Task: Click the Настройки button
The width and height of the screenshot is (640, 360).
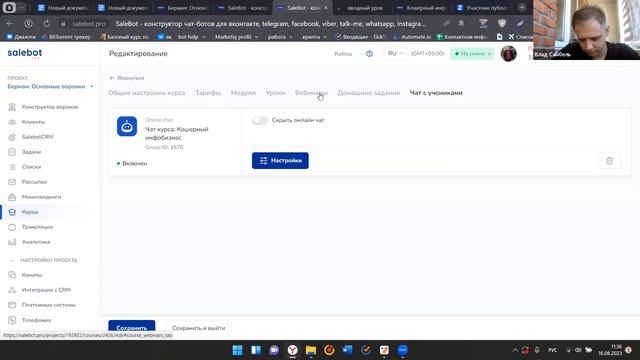Action: point(280,161)
